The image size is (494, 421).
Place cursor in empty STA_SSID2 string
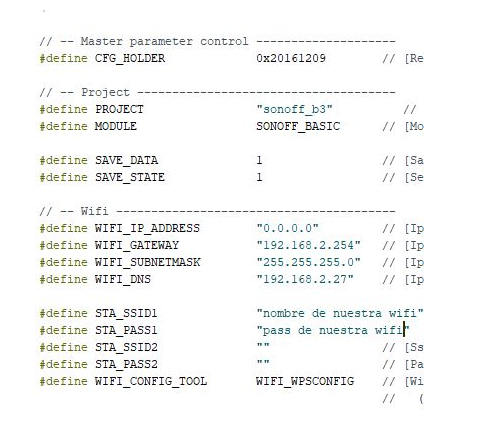click(x=263, y=345)
